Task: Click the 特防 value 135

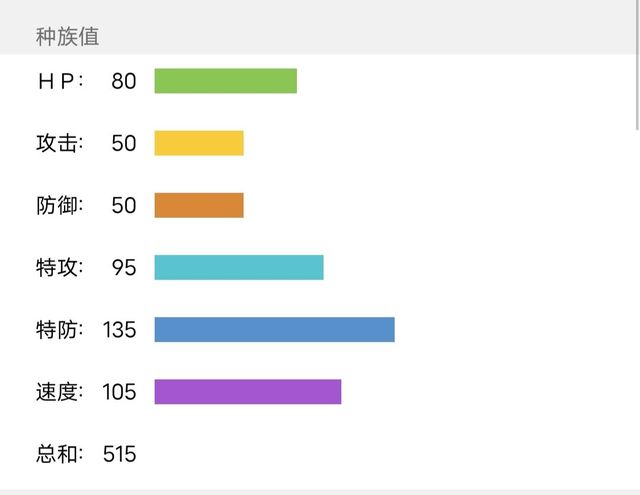Action: click(x=119, y=329)
